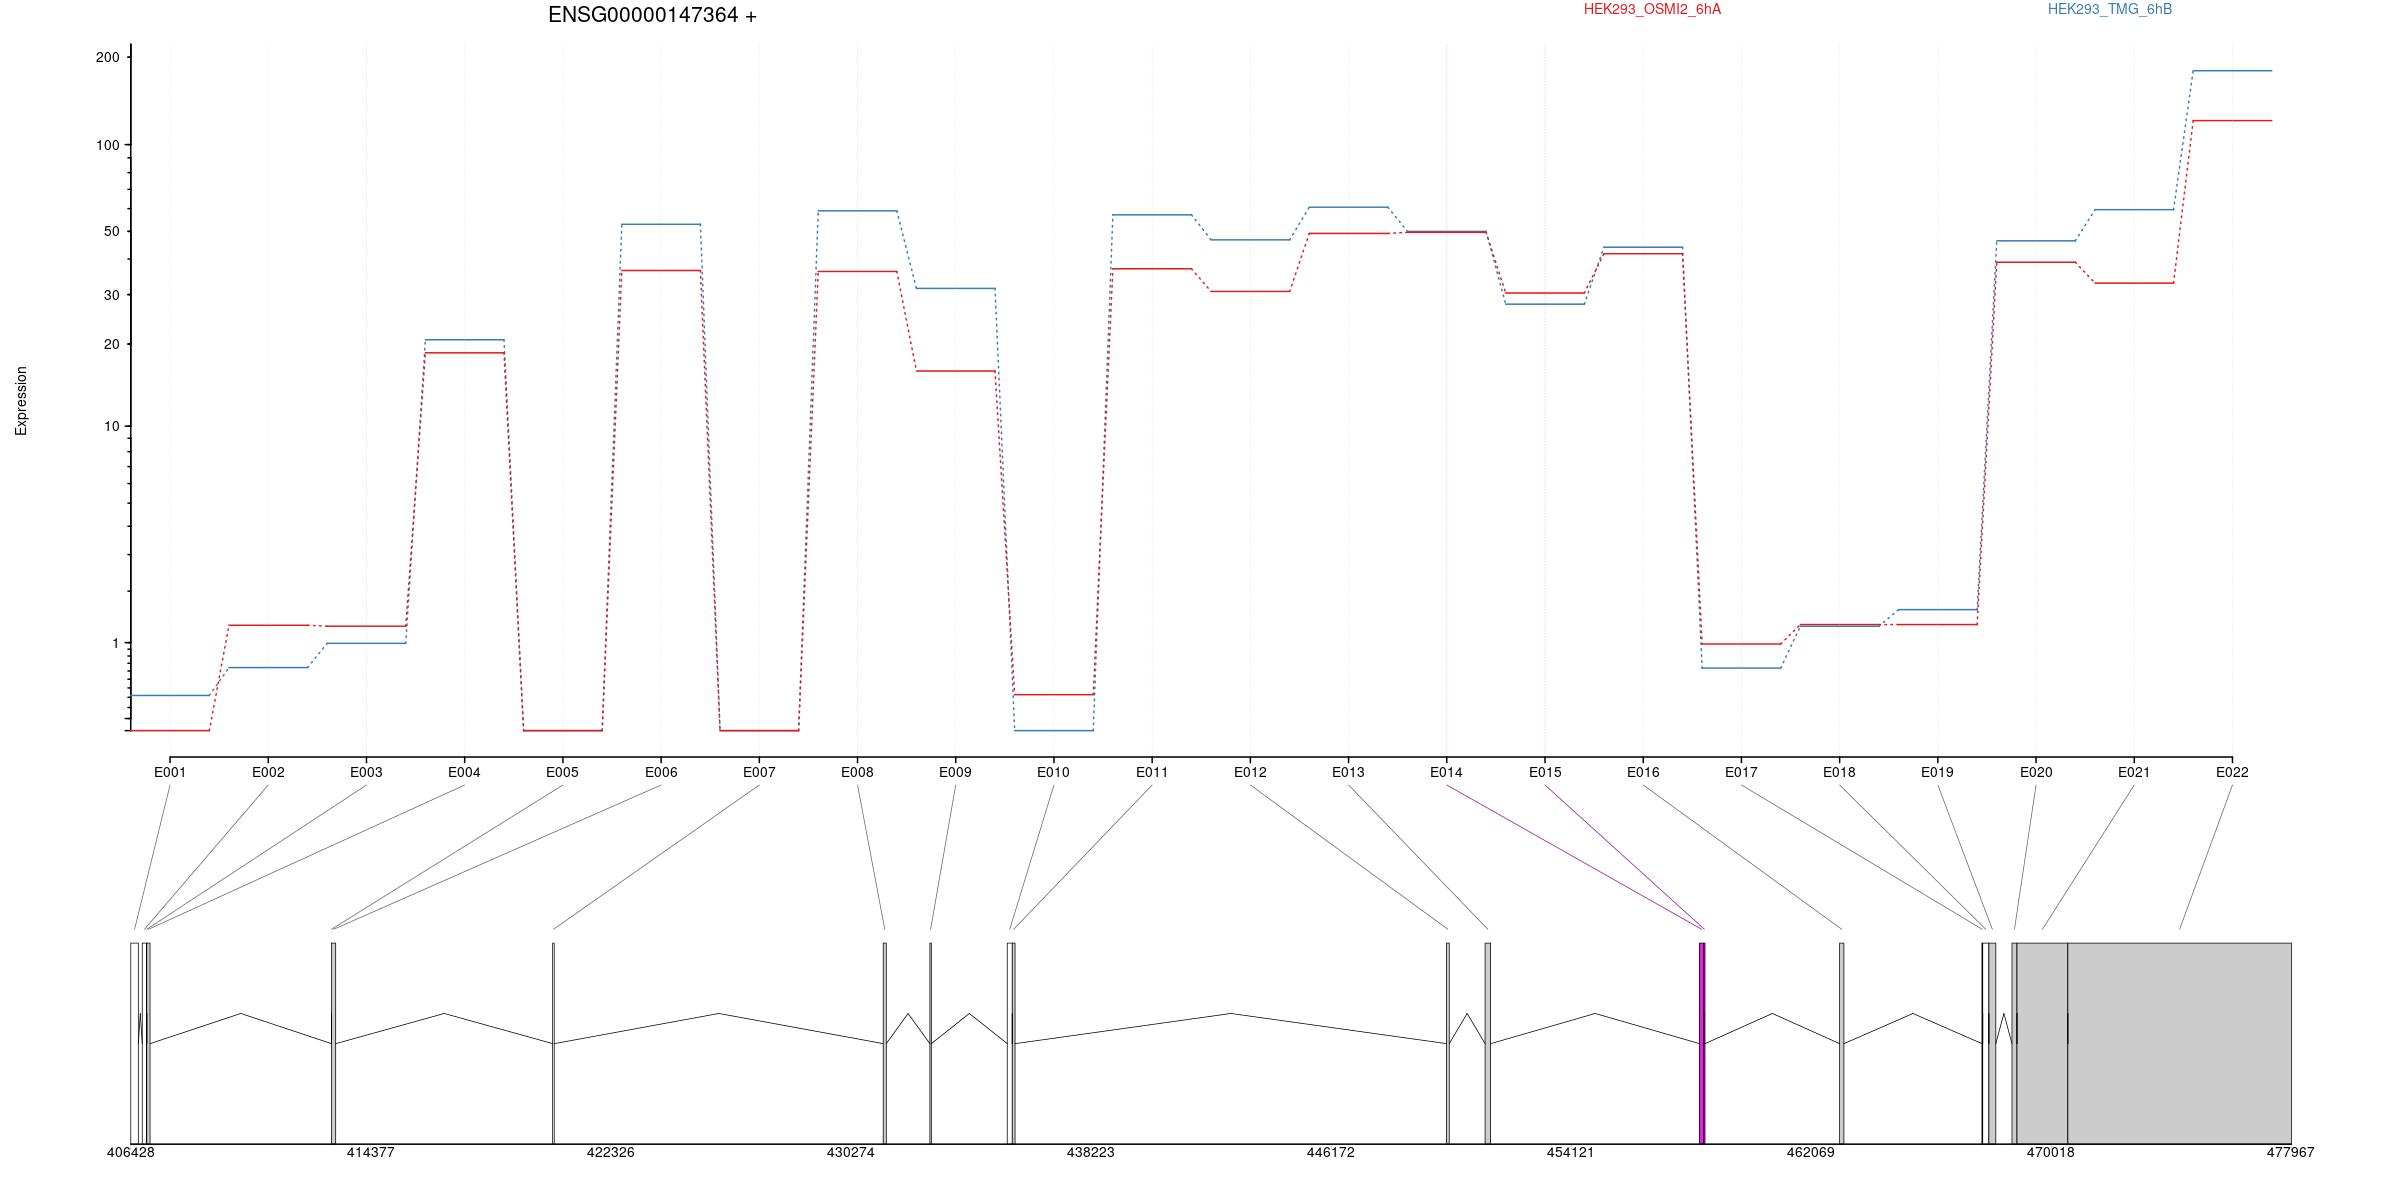Click genomic coordinate 406428

tap(131, 1152)
